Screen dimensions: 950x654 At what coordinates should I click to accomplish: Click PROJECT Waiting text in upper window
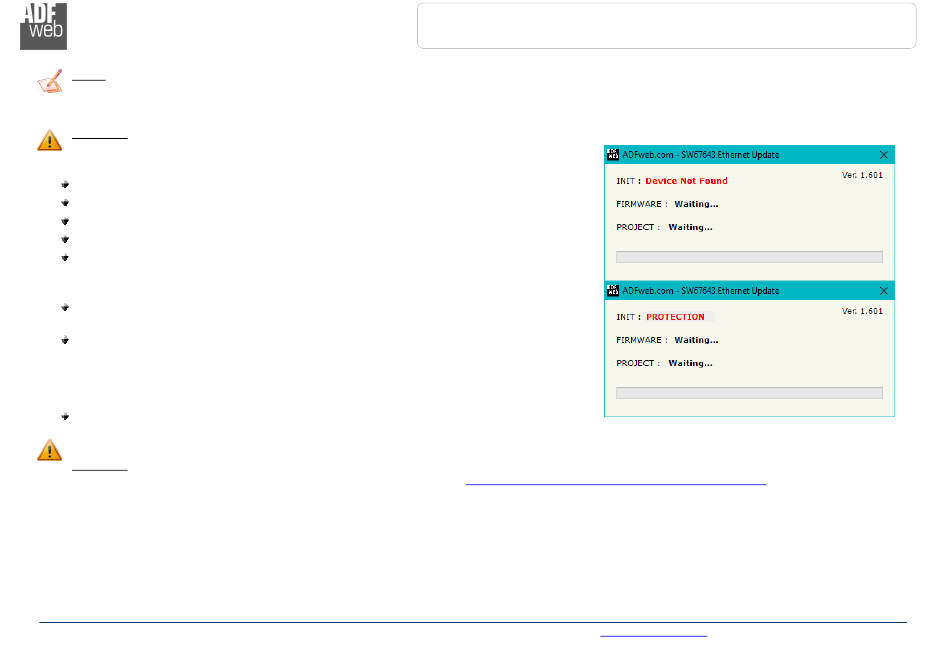click(x=664, y=227)
